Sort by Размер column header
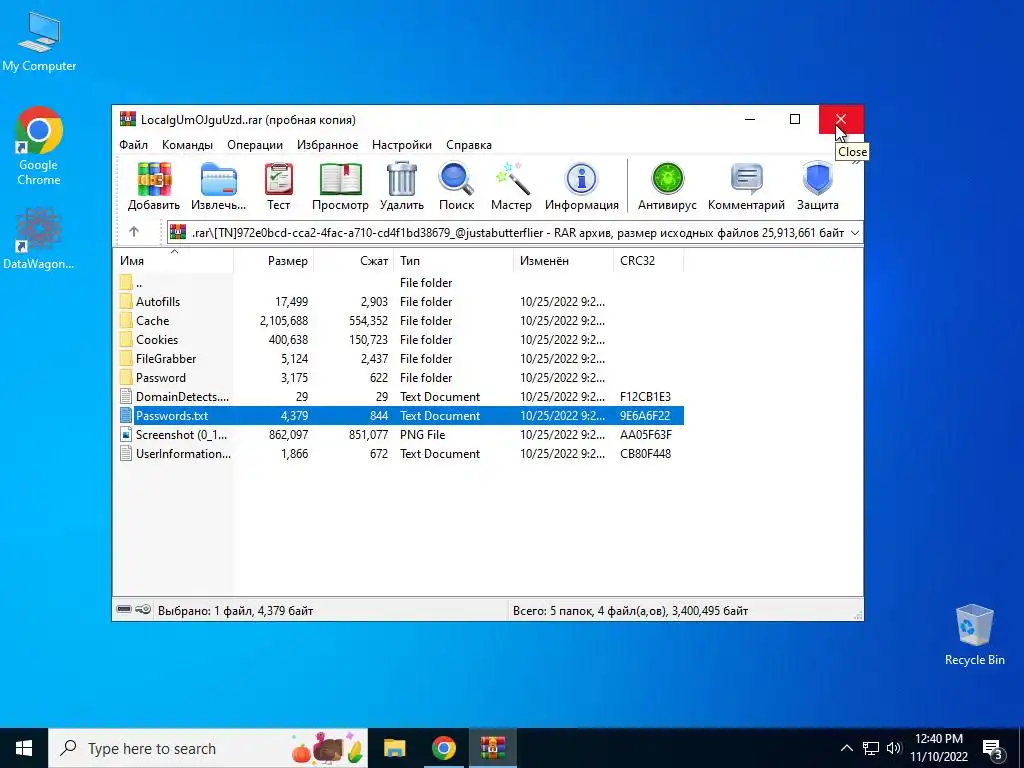Screen dimensions: 1024x768 274,261
